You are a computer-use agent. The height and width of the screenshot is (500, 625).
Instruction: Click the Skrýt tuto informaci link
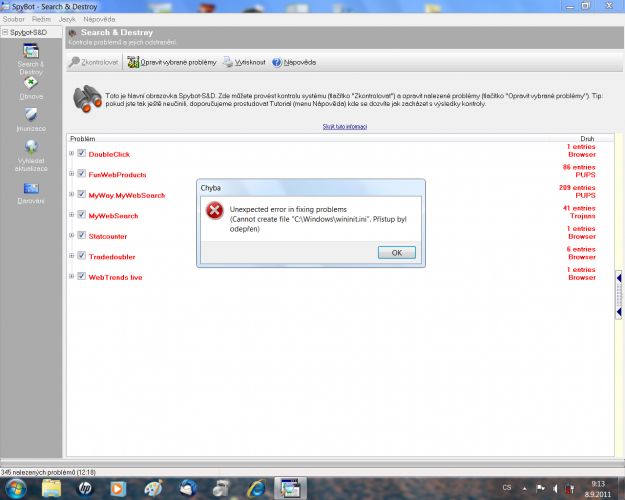345,126
